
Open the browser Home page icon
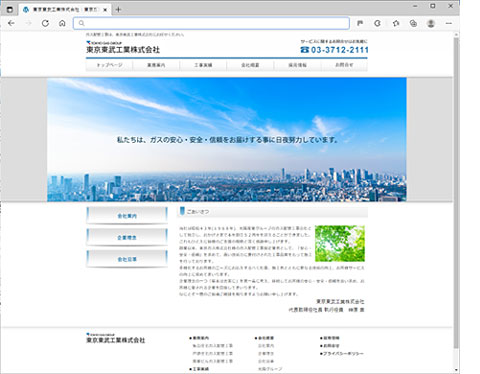point(62,23)
